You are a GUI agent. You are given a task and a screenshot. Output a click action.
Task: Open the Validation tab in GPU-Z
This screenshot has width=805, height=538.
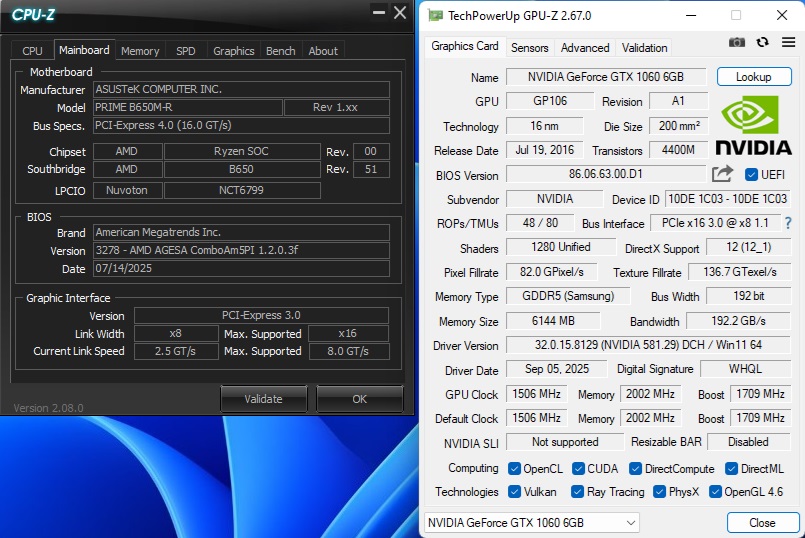pos(644,48)
